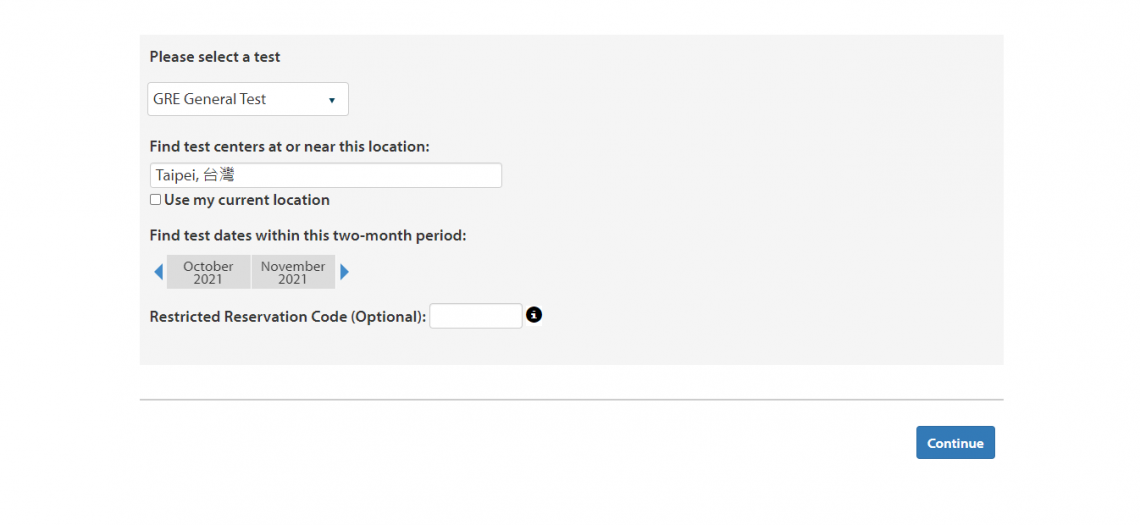
Task: Advance to the next two-month period arrow
Action: [345, 272]
